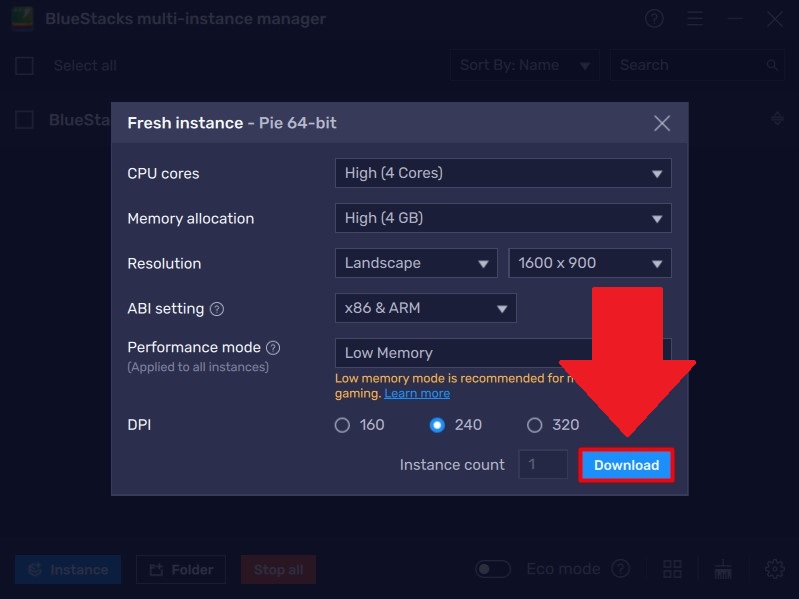Click the search magnifier icon
The image size is (799, 599).
point(772,65)
